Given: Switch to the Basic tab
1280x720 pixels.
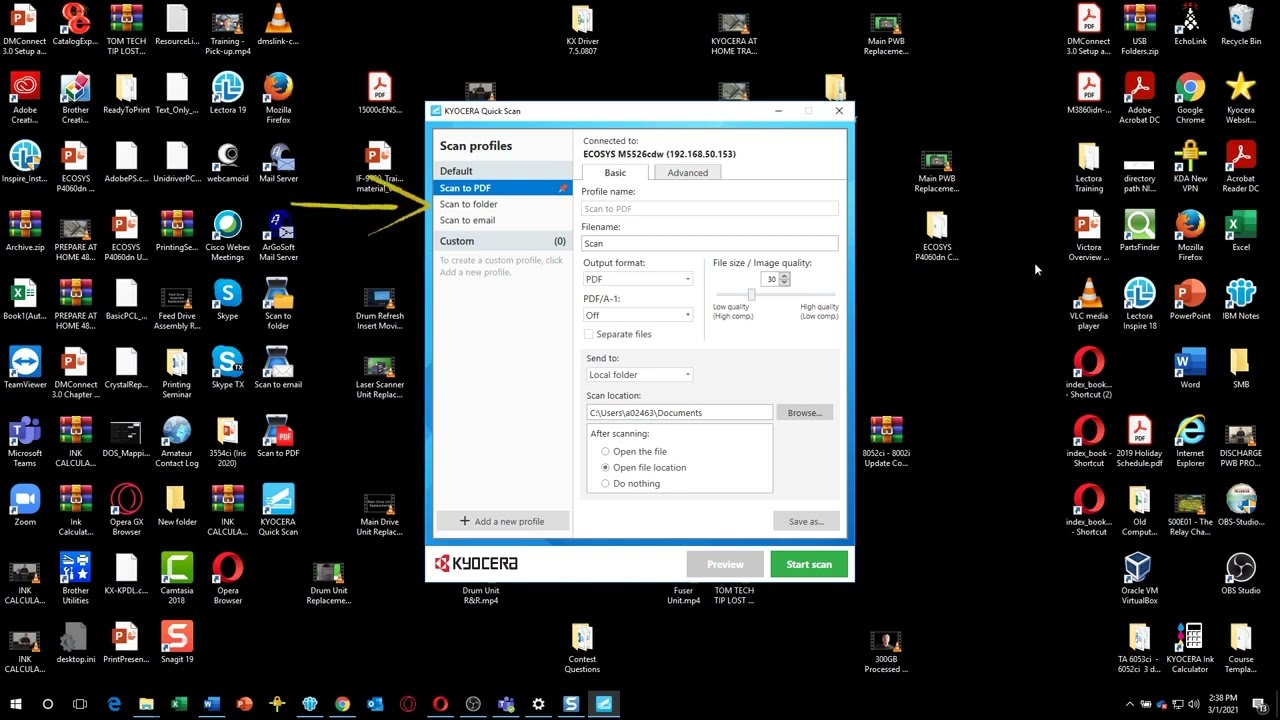Looking at the screenshot, I should 615,173.
